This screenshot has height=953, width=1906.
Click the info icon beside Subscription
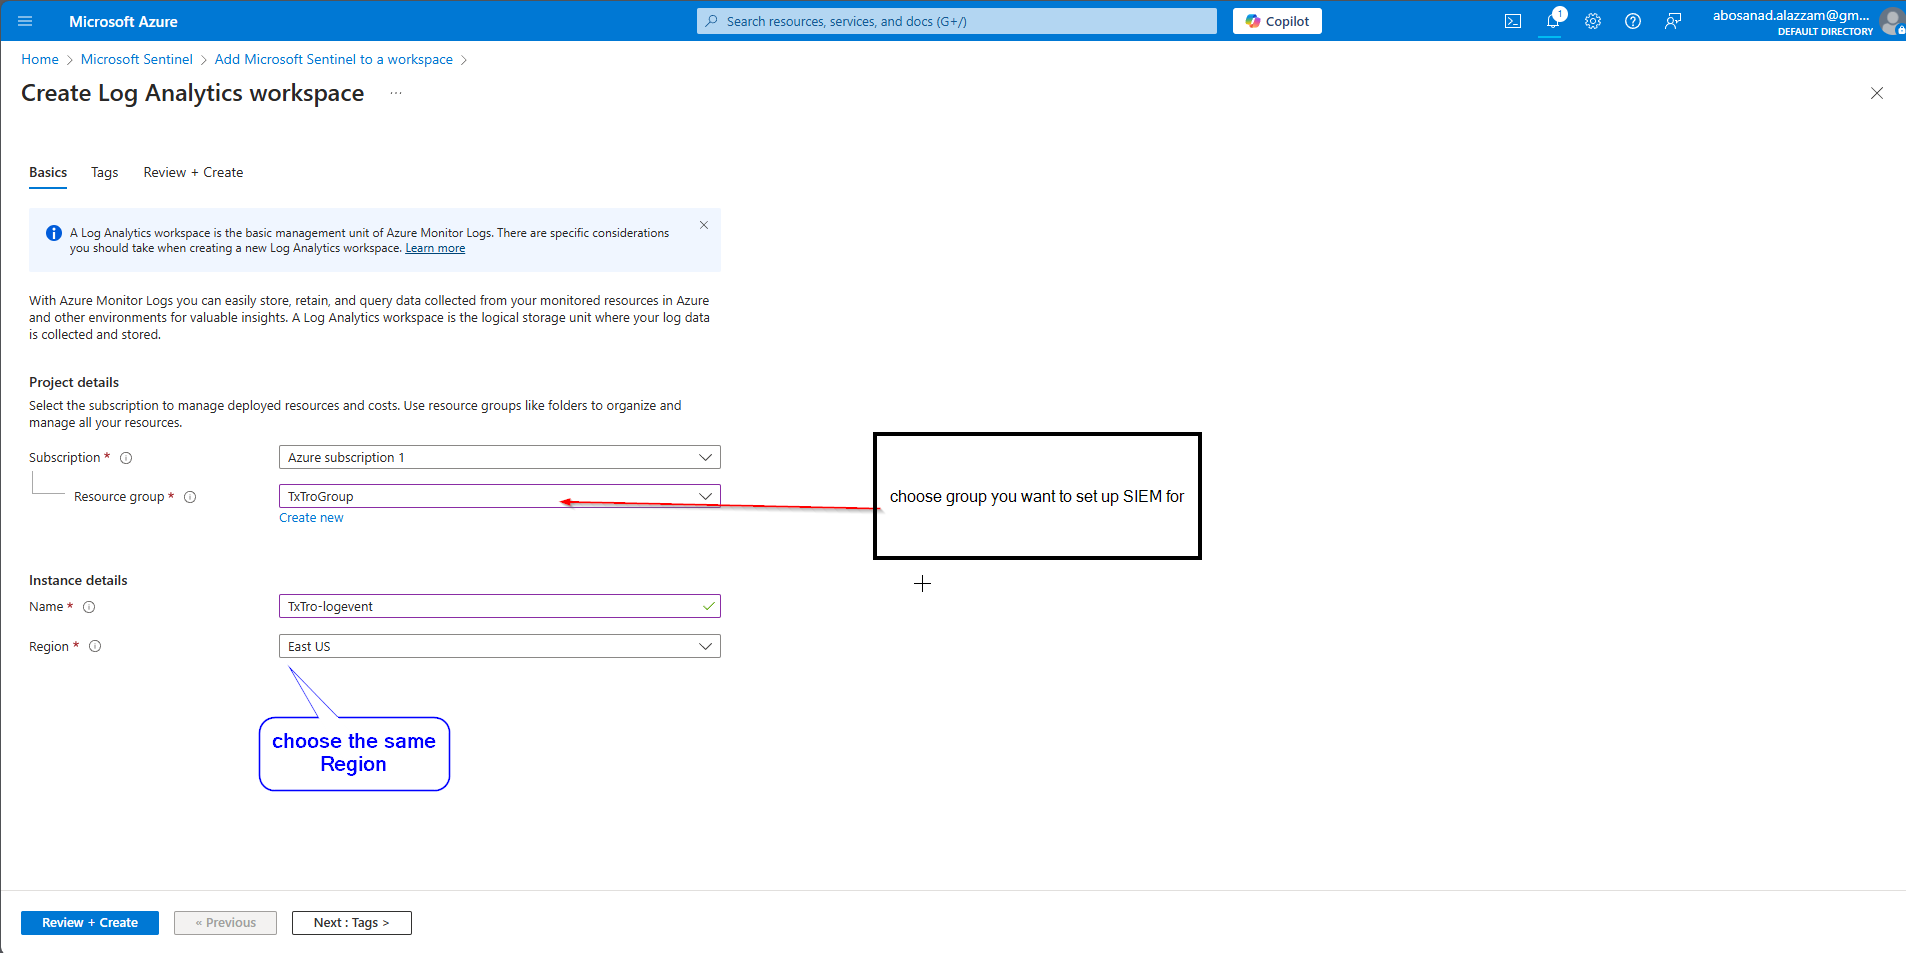coord(126,458)
